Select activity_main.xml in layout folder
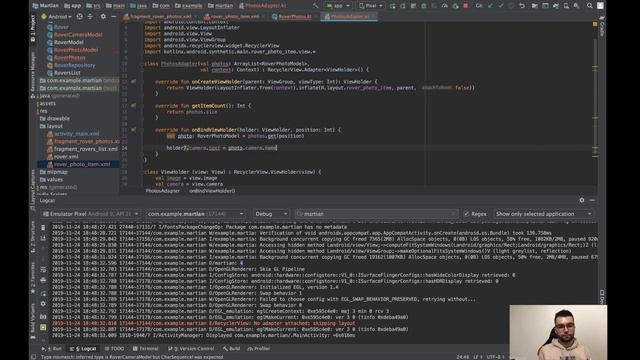 click(76, 134)
